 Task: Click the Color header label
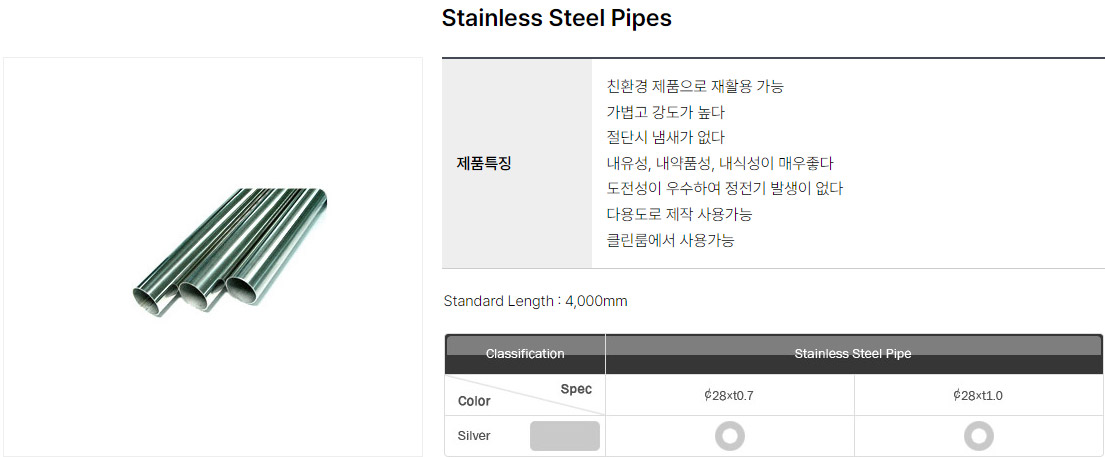pyautogui.click(x=474, y=401)
